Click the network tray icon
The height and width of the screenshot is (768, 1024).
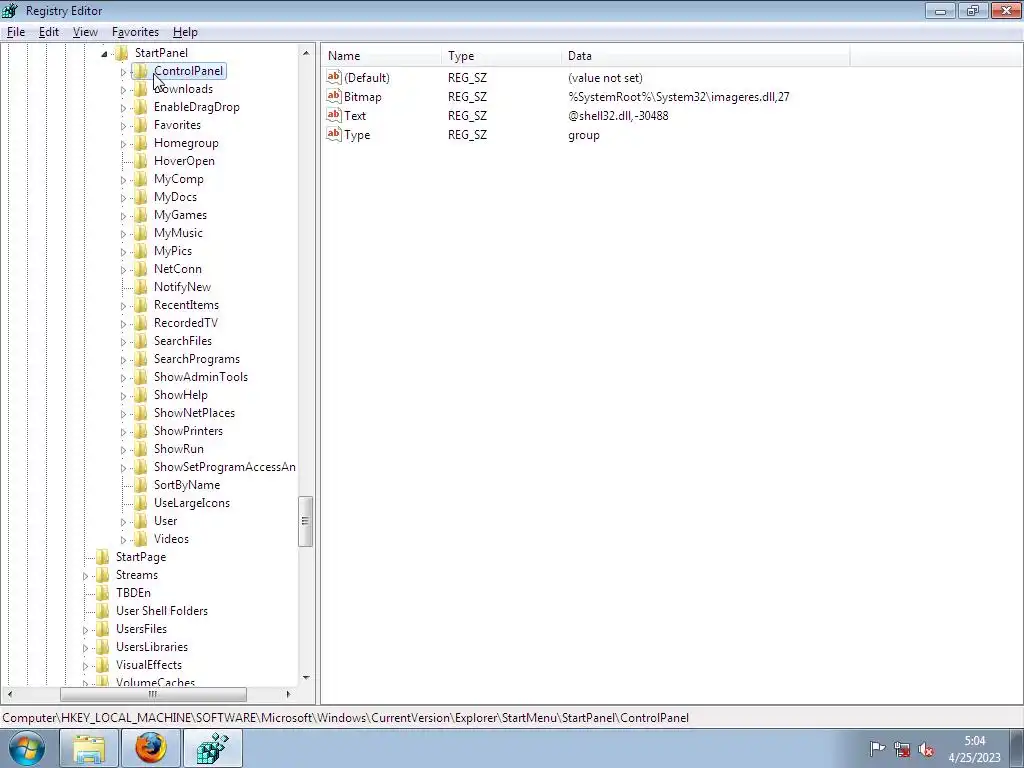[902, 749]
